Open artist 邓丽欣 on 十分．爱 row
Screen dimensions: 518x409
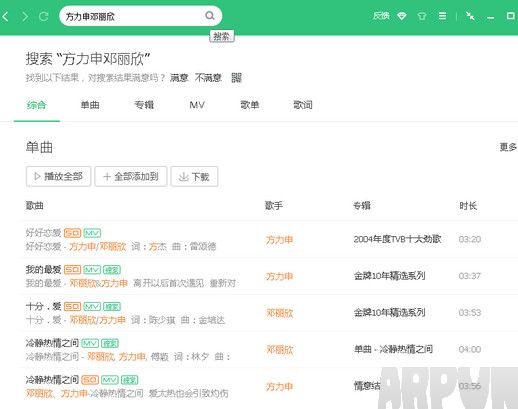[x=279, y=313]
